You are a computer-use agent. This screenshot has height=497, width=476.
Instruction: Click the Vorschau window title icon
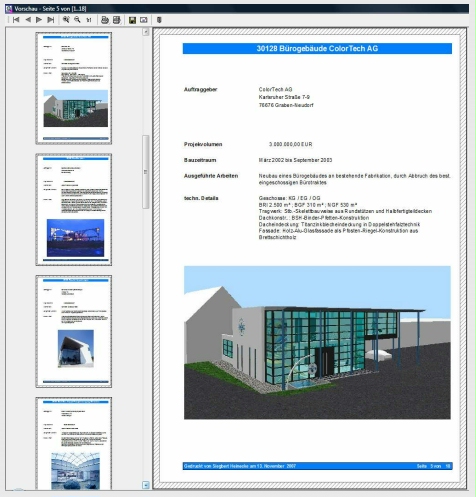click(x=9, y=8)
